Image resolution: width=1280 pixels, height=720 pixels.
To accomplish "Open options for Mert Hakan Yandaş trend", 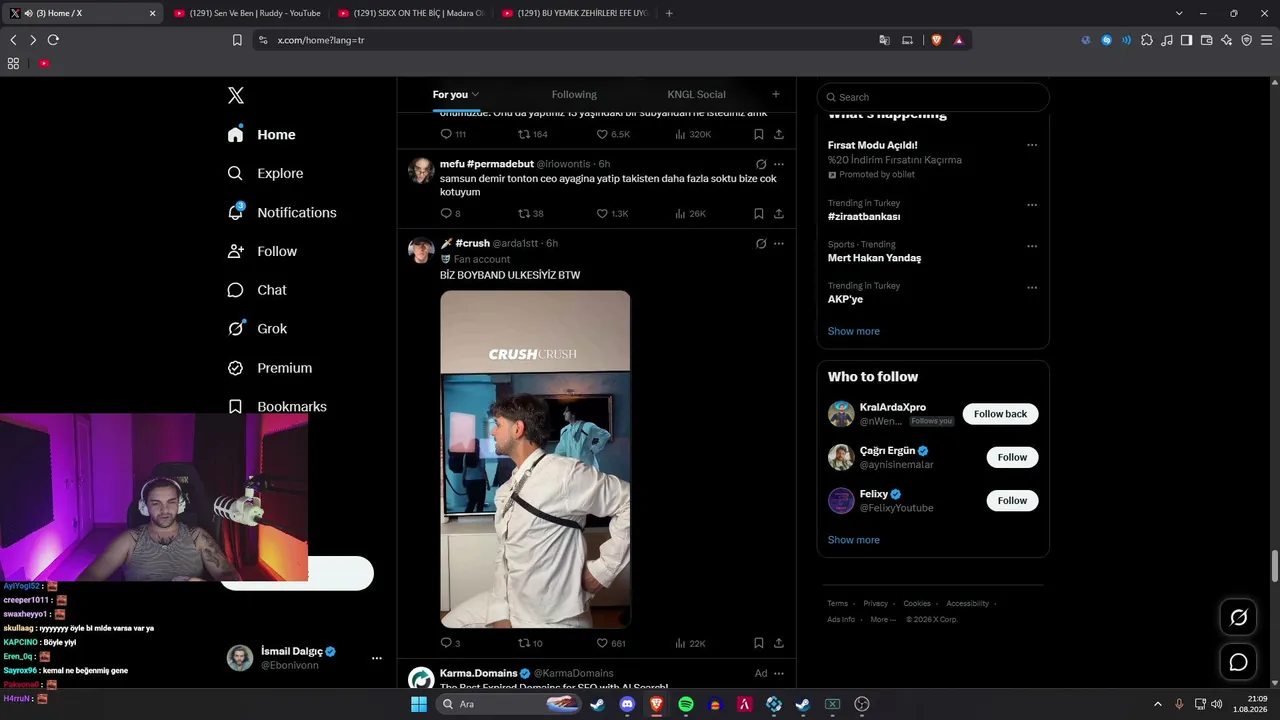I will tap(1032, 246).
